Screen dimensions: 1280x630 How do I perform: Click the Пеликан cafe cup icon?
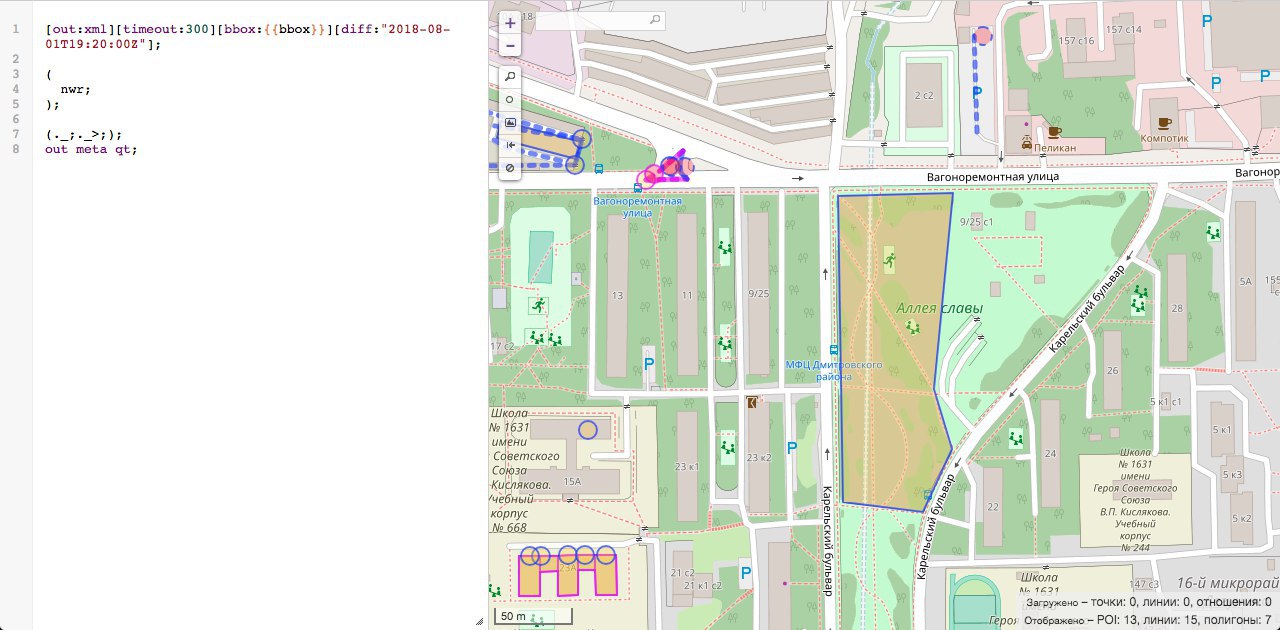1054,131
